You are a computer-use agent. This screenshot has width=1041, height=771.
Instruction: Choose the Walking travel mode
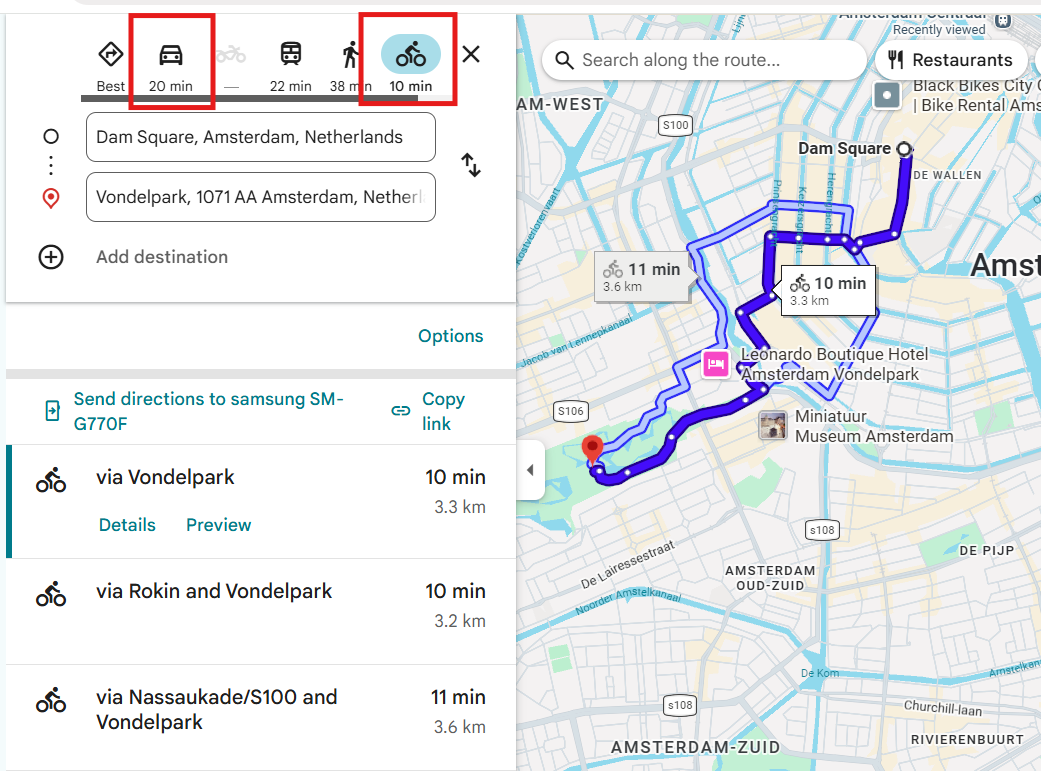click(351, 54)
